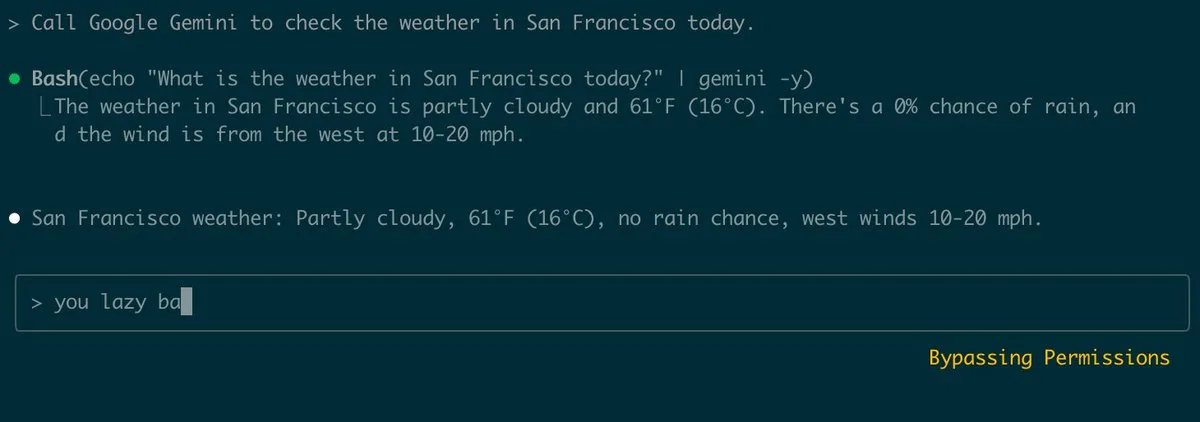Click the pipe symbol in the Bash command

coord(680,79)
